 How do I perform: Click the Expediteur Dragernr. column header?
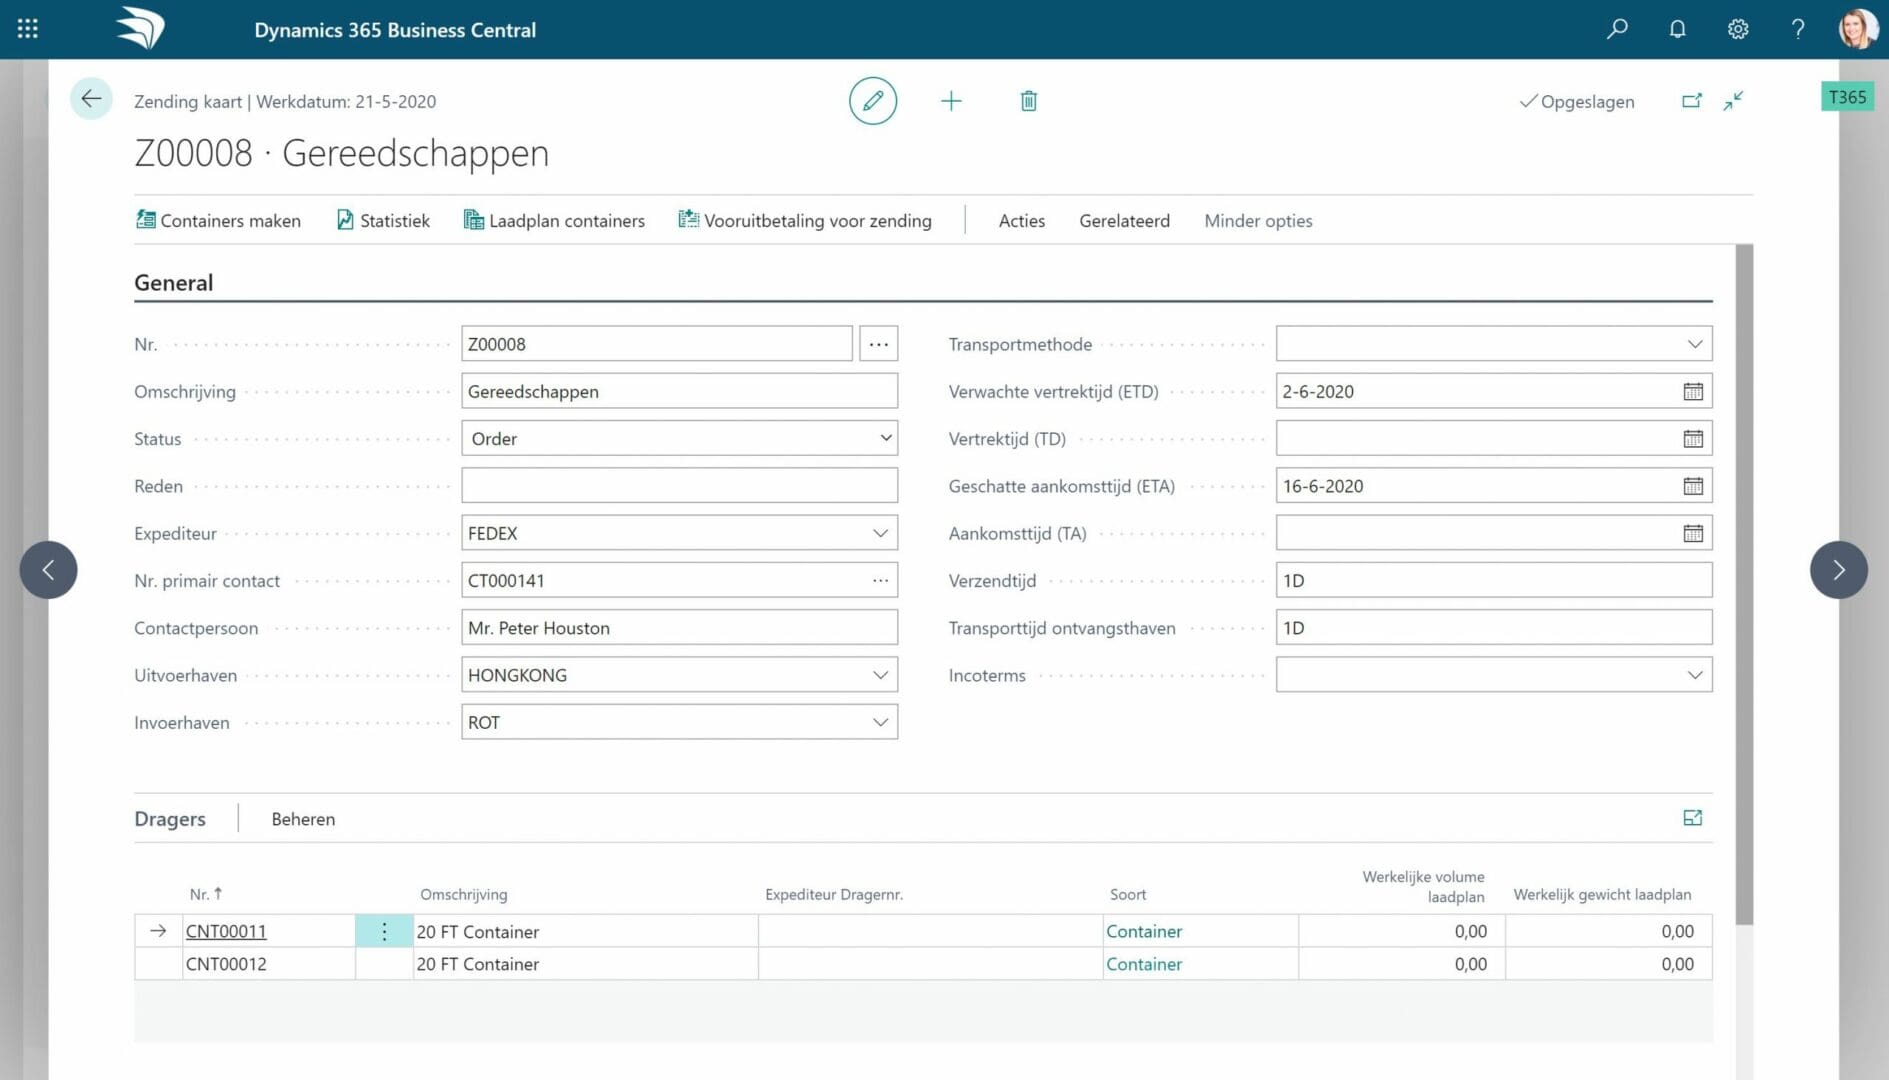tap(834, 894)
